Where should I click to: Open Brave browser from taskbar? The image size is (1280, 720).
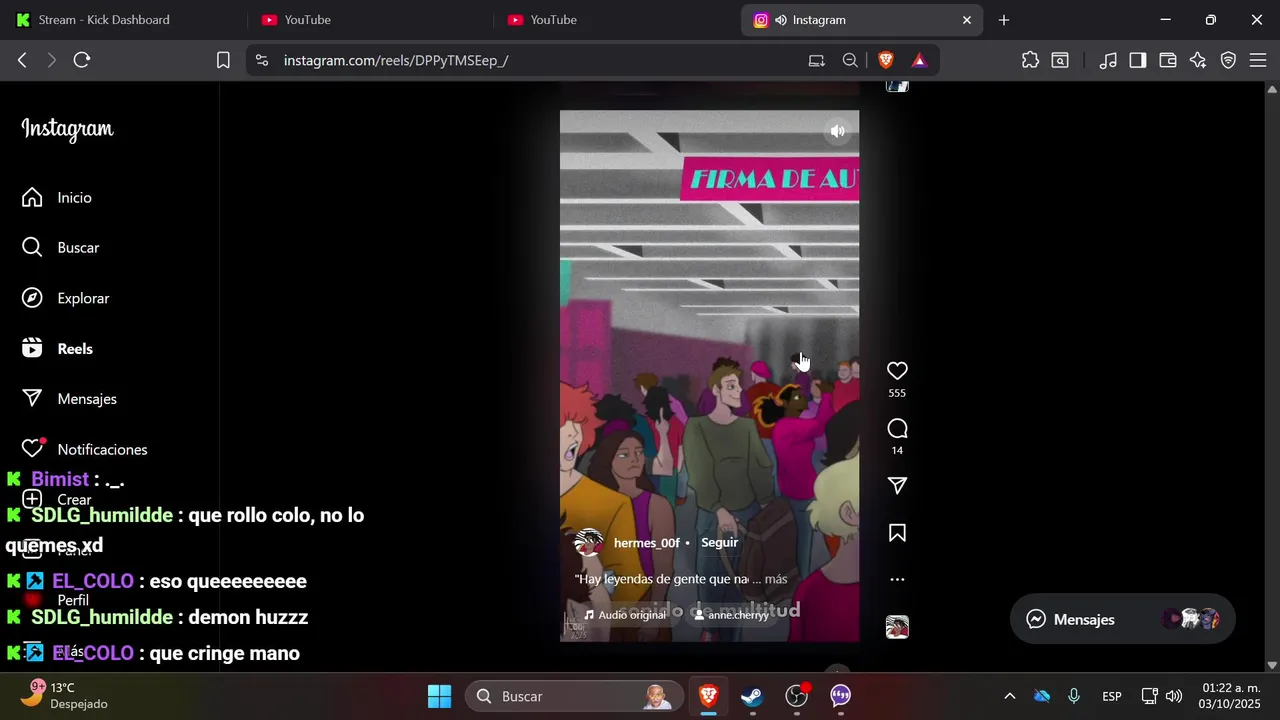point(708,696)
